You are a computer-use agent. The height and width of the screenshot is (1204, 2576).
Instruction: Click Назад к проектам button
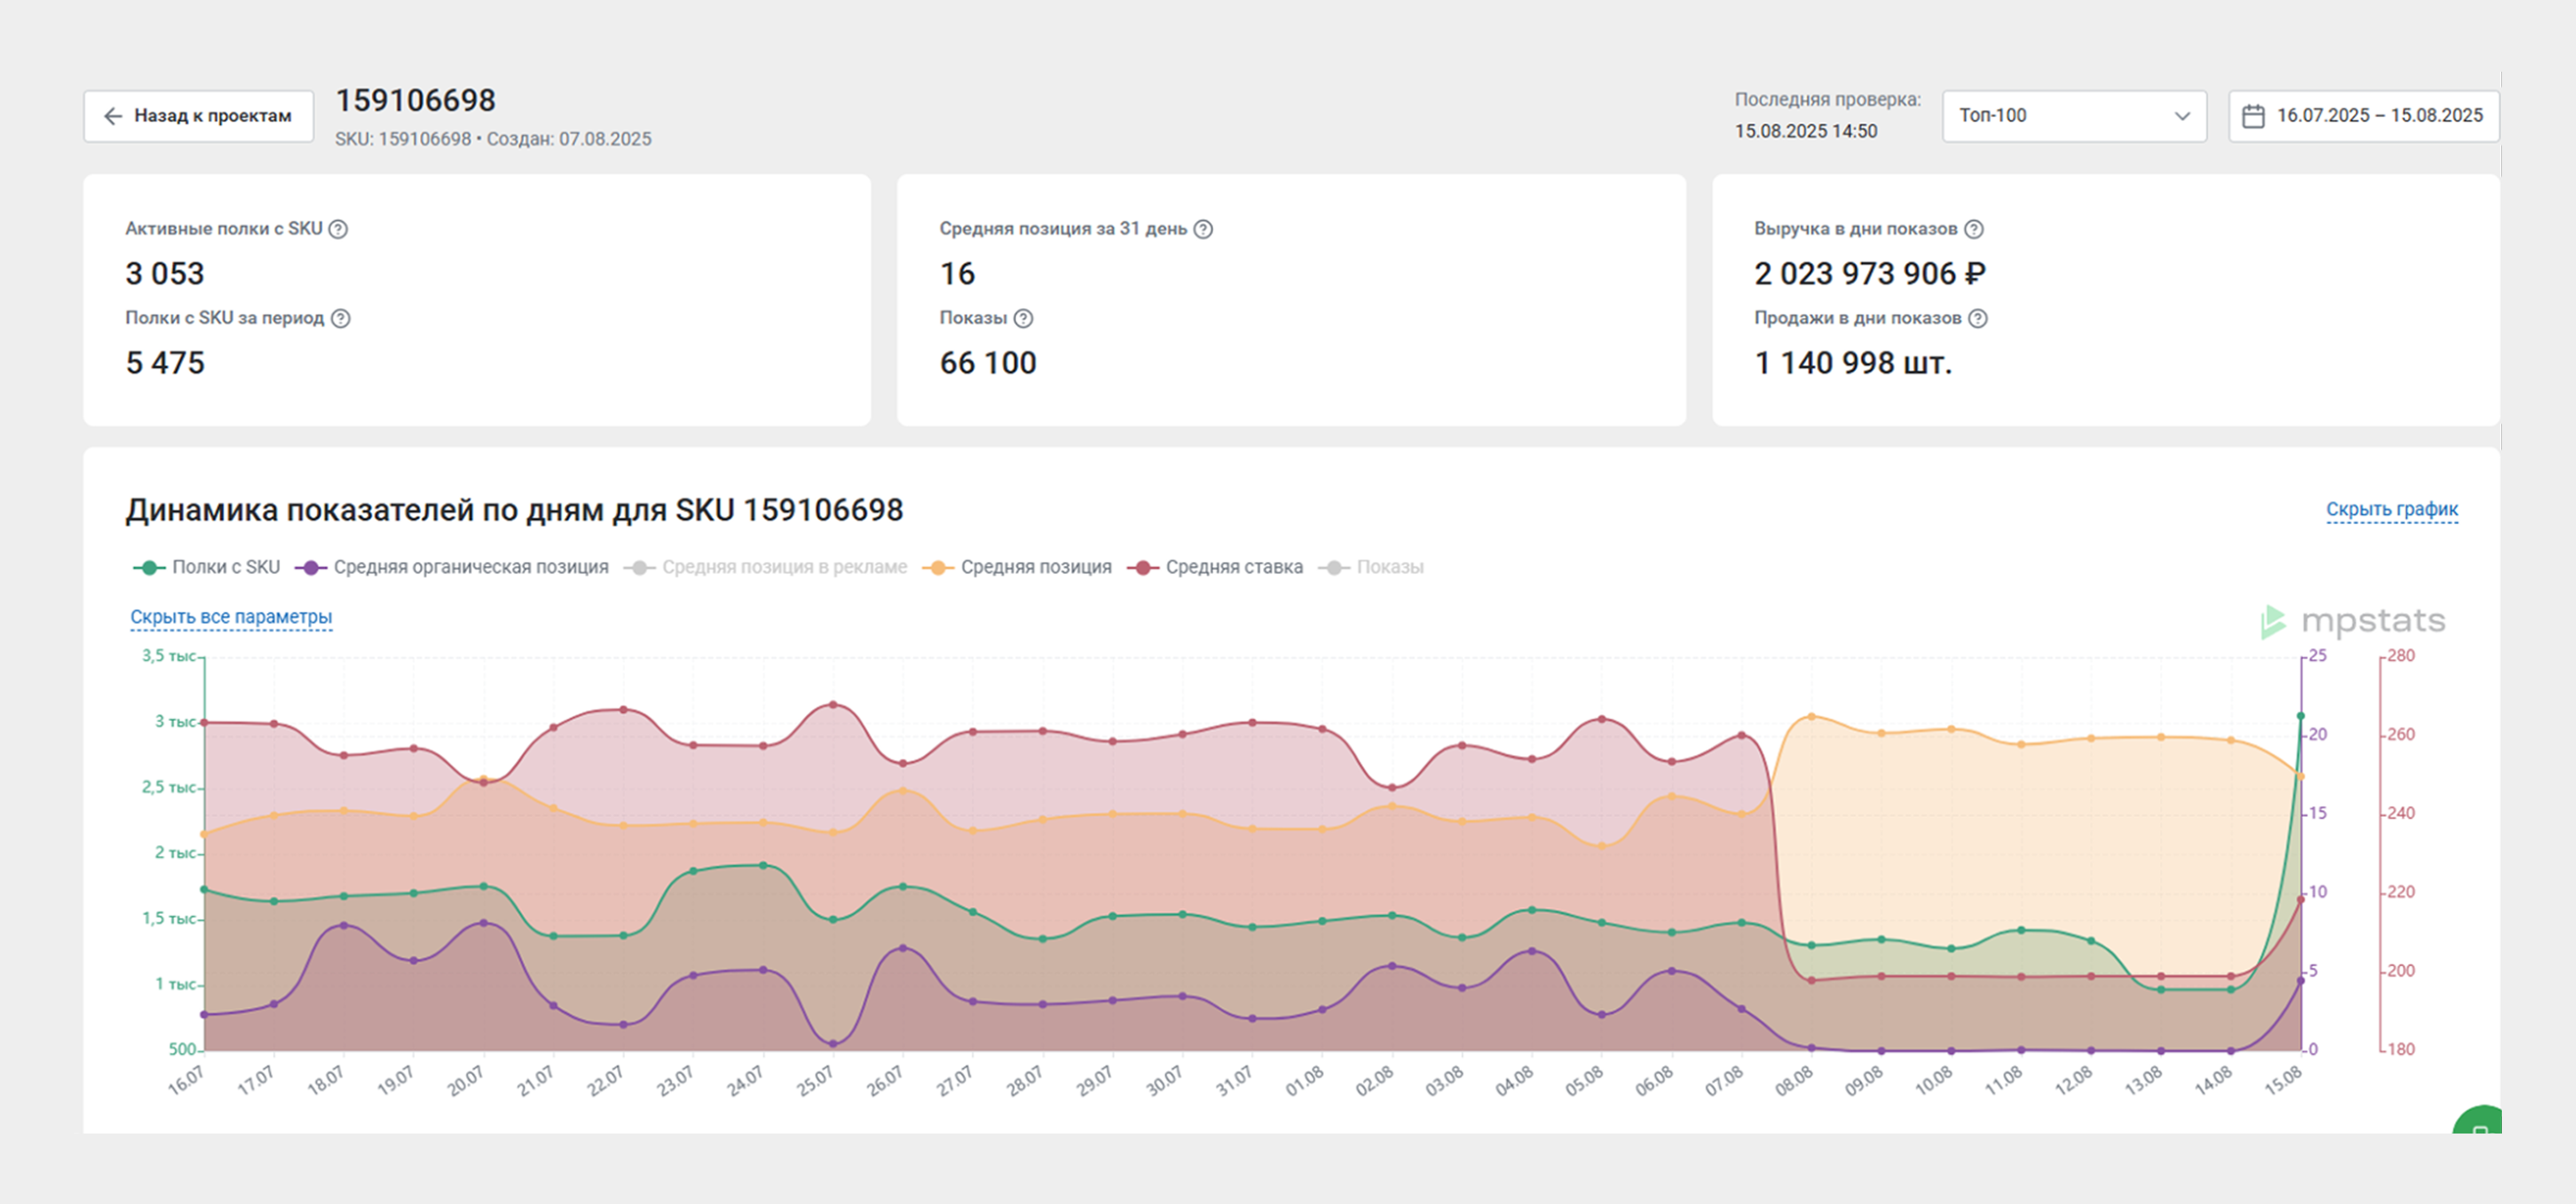tap(198, 116)
